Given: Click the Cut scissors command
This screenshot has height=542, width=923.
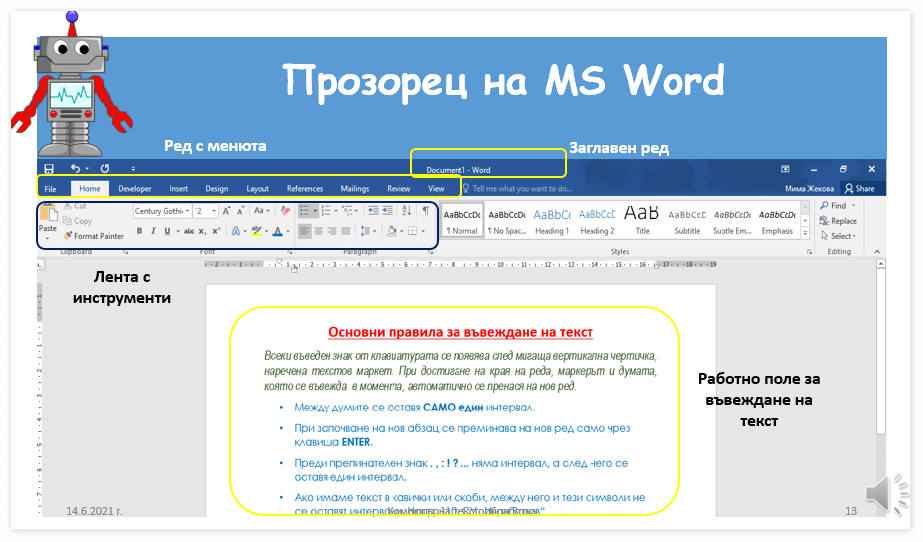Looking at the screenshot, I should tap(75, 206).
